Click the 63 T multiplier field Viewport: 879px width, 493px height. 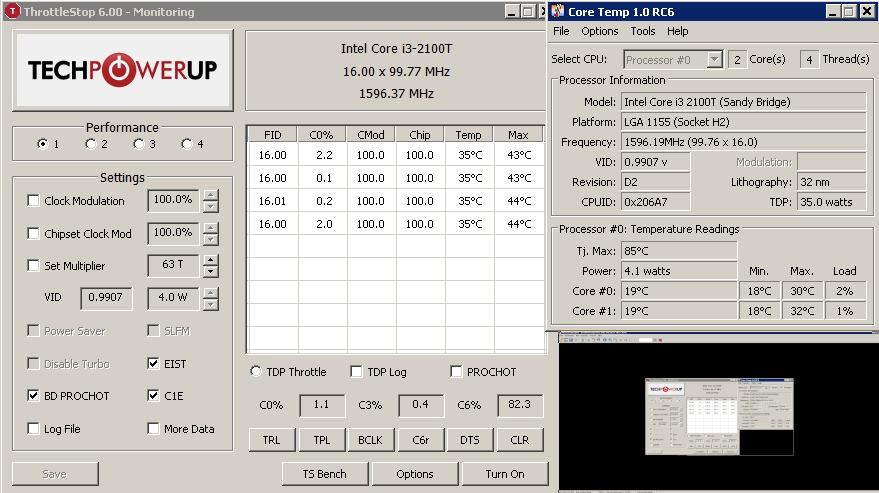coord(173,265)
